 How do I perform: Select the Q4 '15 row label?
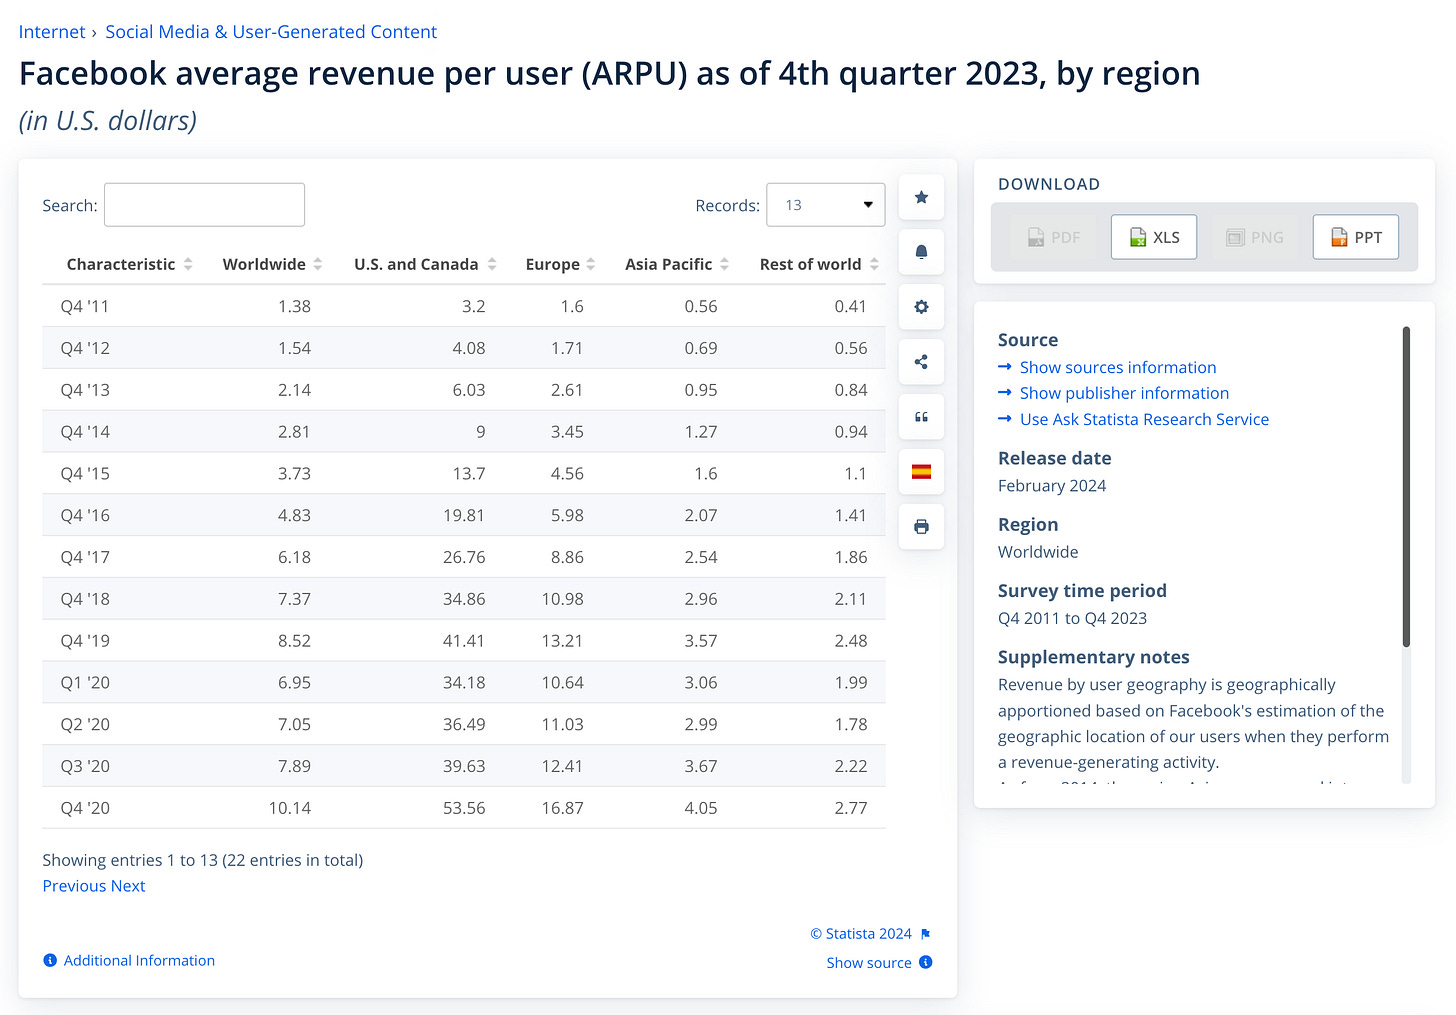85,473
